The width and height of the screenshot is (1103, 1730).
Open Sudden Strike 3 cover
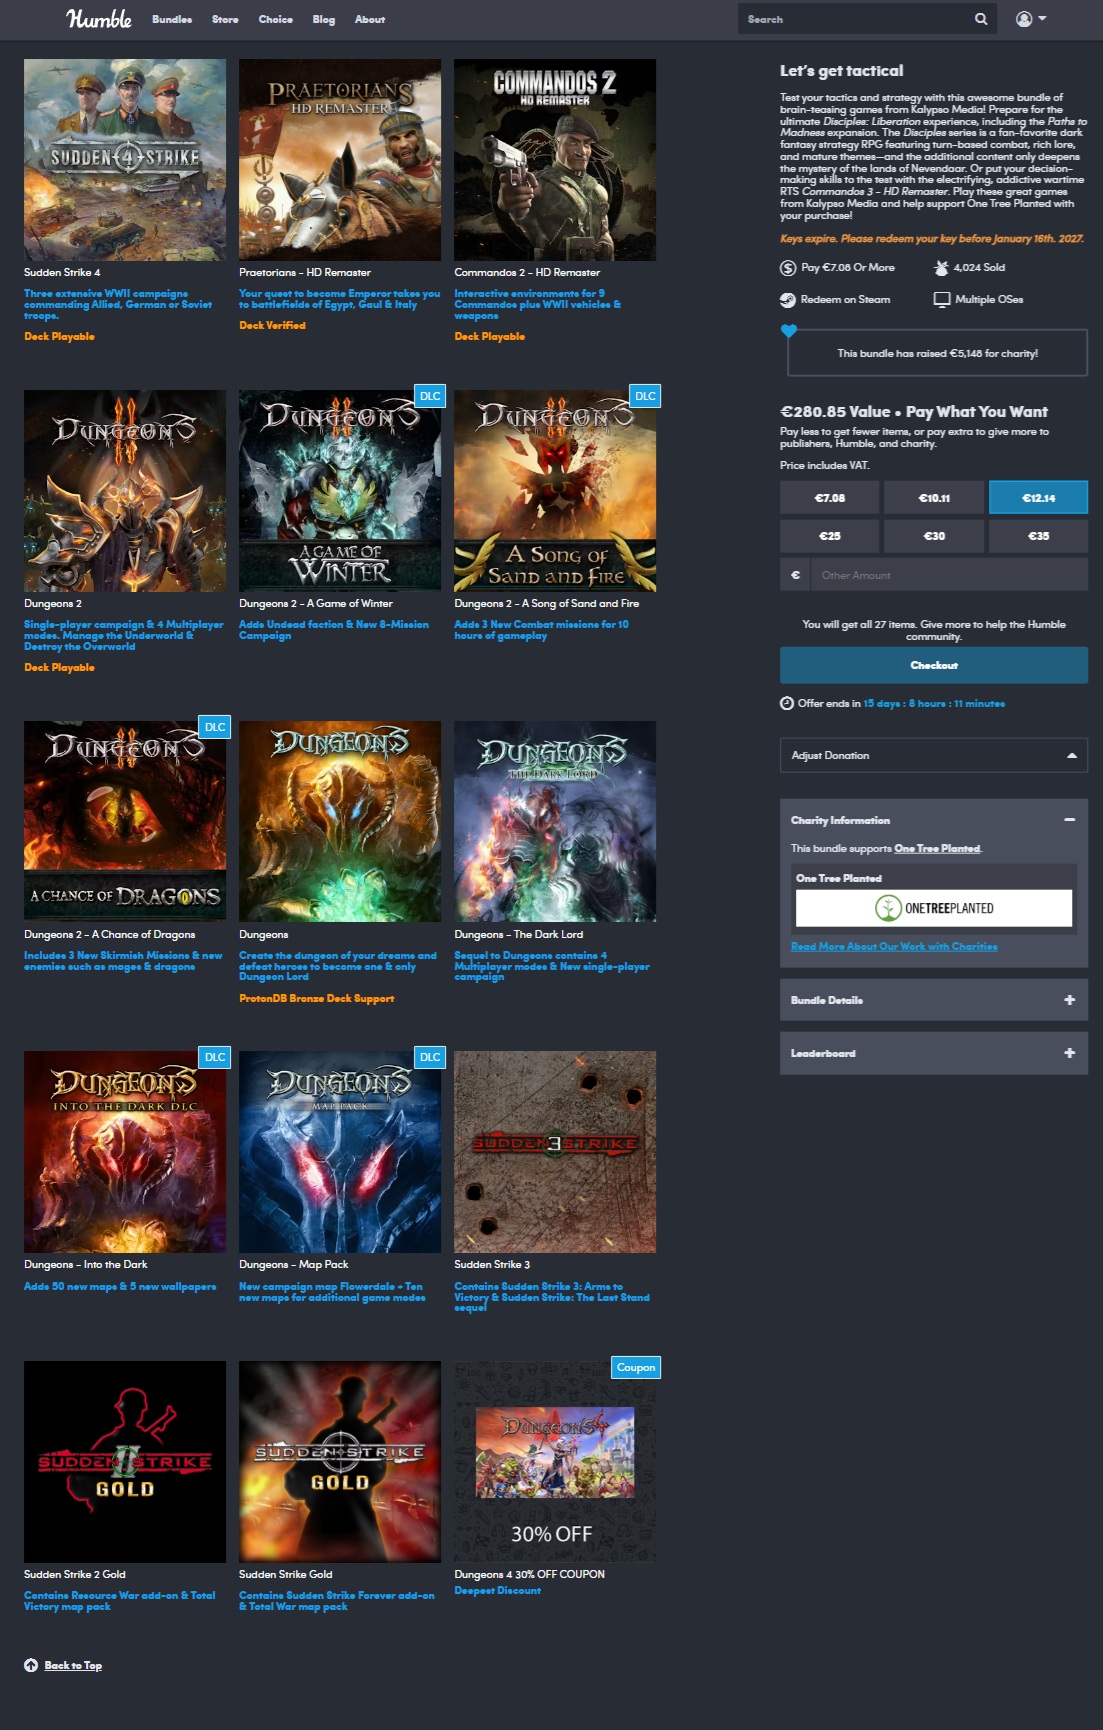(x=555, y=1152)
